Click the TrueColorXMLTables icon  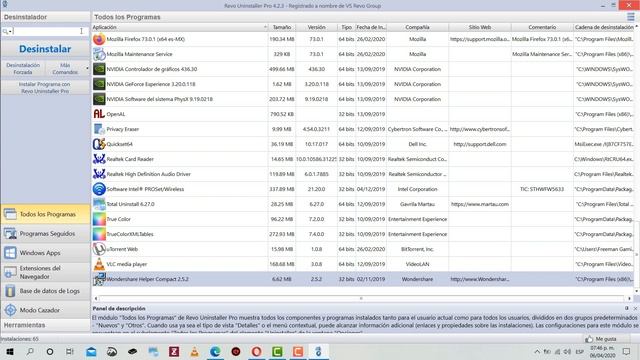(99, 234)
